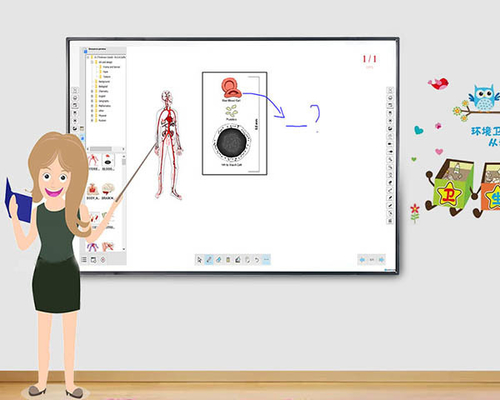This screenshot has height=400, width=500.
Task: Expand the Russian folder node
Action: tap(92, 120)
